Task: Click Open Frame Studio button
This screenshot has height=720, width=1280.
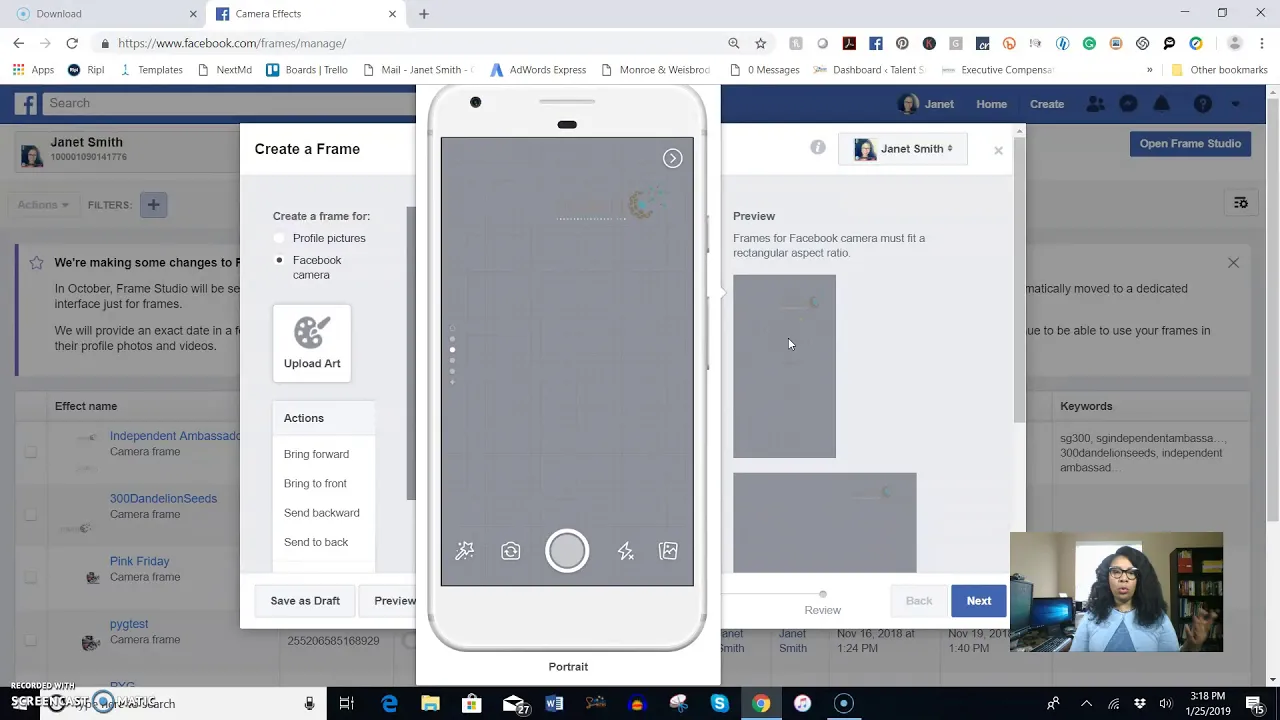Action: pos(1190,144)
